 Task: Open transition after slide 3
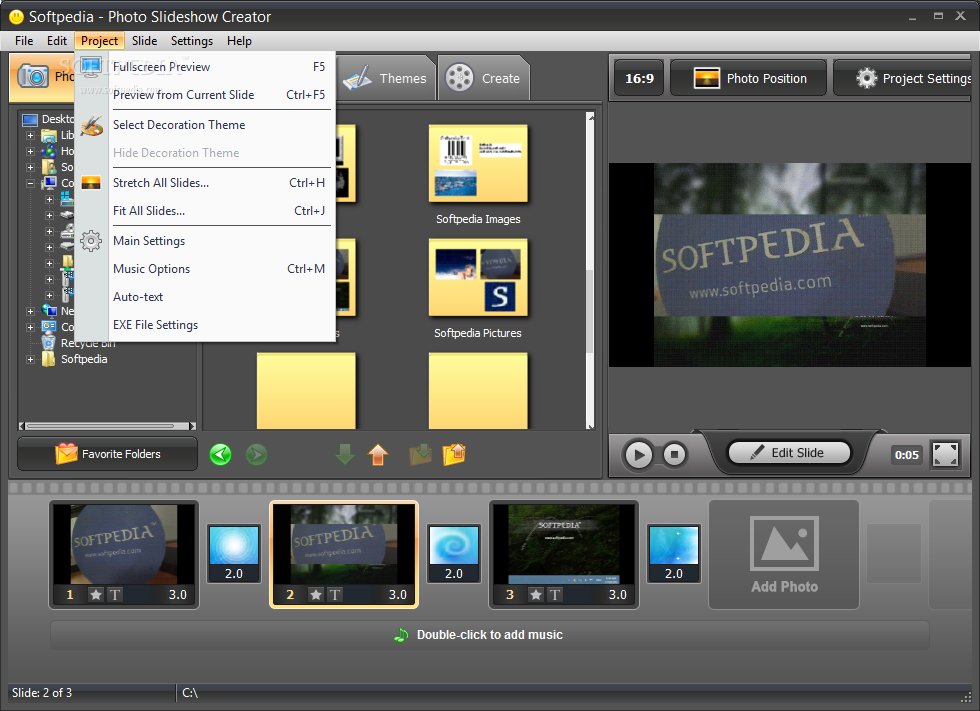click(x=674, y=554)
